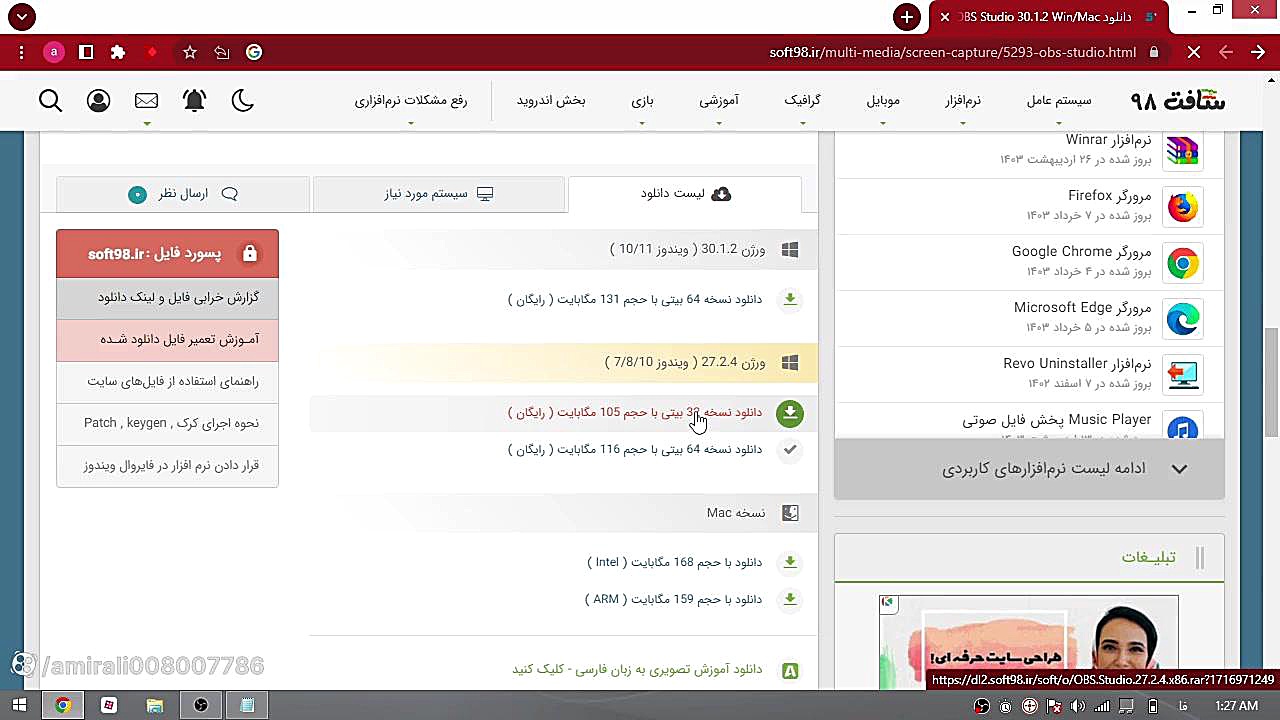This screenshot has width=1280, height=720.
Task: Click the taskbar volume speaker icon
Action: coord(1078,706)
